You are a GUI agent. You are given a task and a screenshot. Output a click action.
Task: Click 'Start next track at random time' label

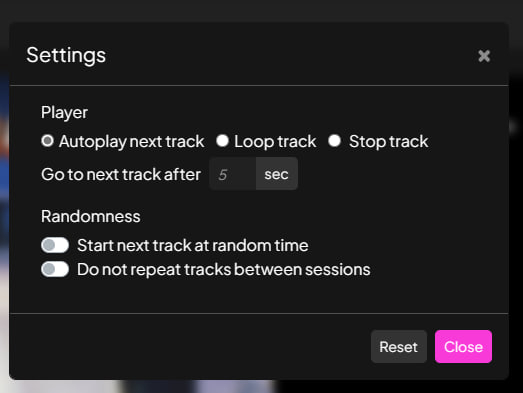tap(193, 246)
